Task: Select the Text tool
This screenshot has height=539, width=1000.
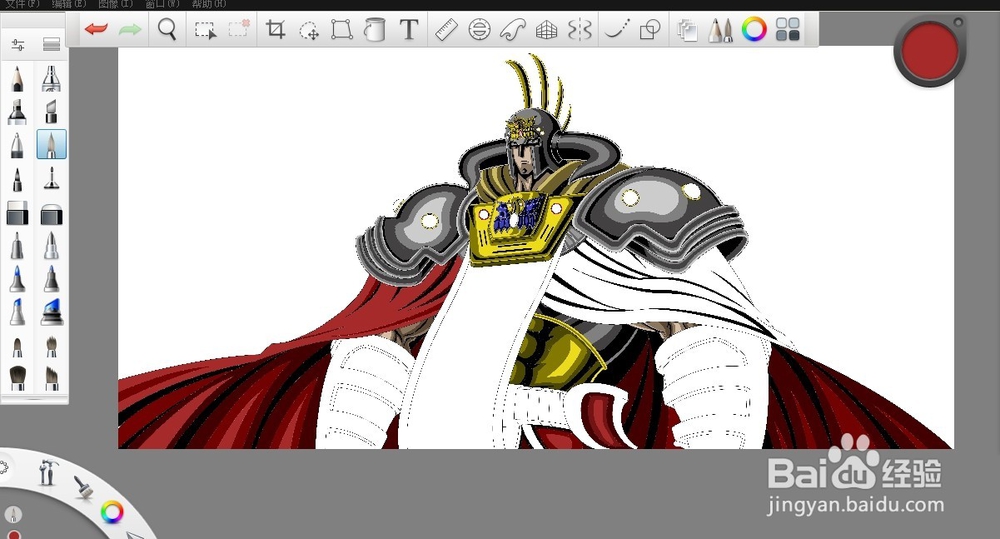Action: pos(409,29)
